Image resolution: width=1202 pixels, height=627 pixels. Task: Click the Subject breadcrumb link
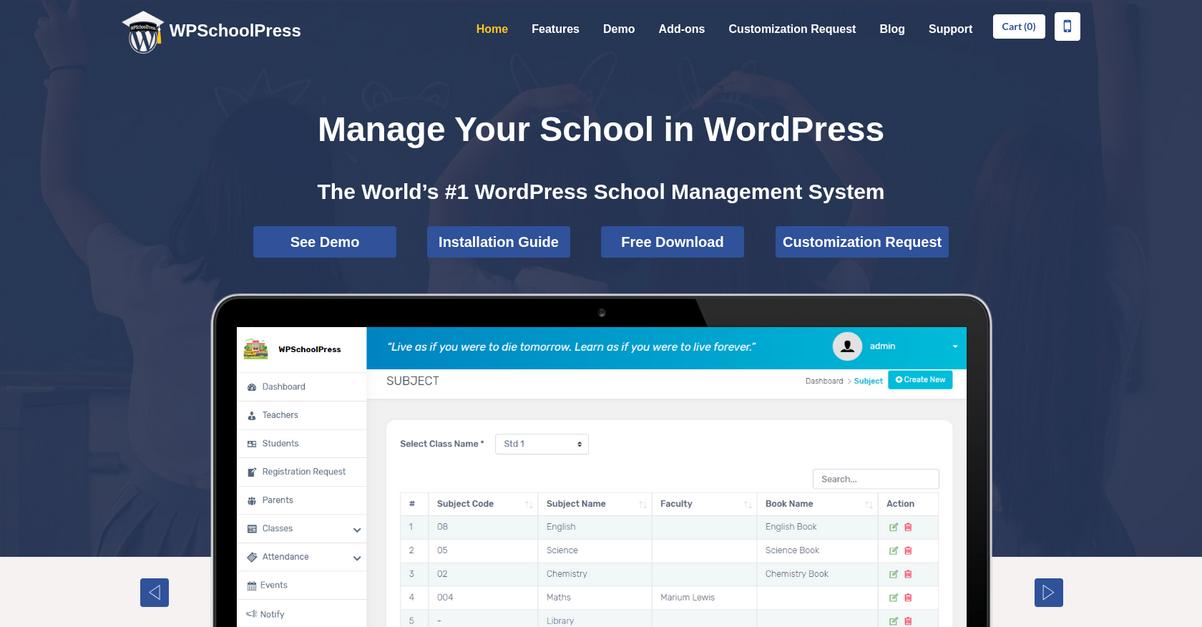pyautogui.click(x=868, y=381)
